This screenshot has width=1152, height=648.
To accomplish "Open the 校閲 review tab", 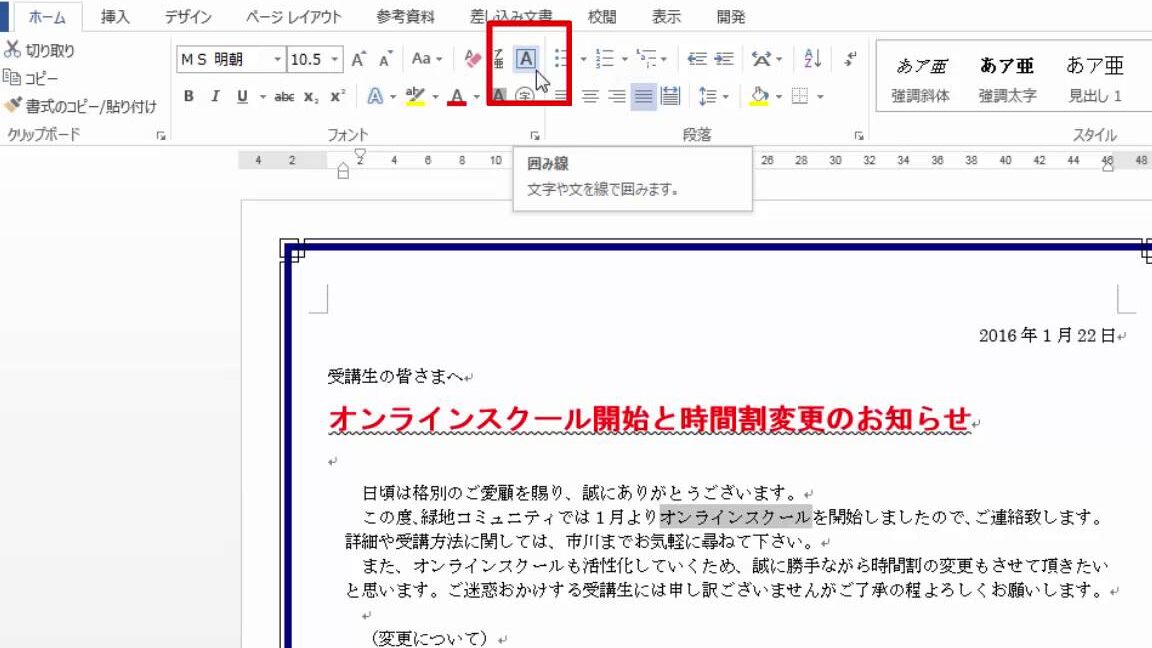I will point(602,16).
